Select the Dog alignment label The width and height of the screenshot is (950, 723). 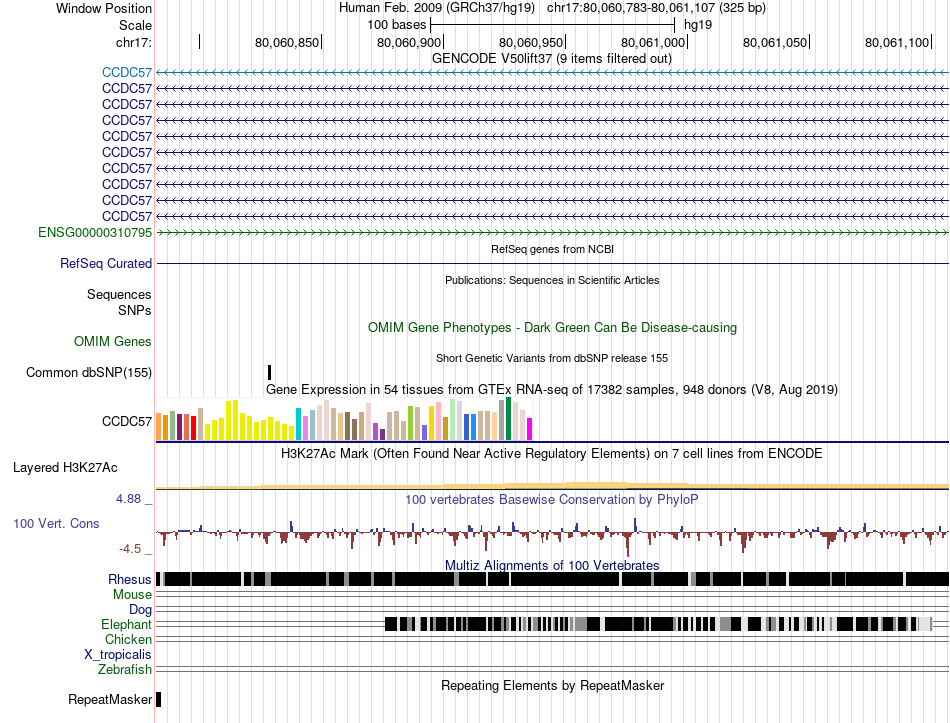point(140,610)
